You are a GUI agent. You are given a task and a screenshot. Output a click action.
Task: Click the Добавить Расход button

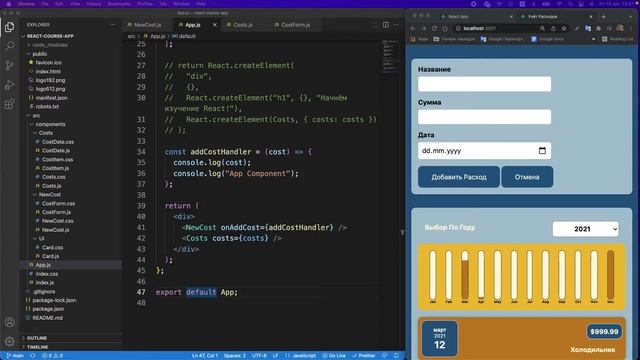pyautogui.click(x=459, y=177)
